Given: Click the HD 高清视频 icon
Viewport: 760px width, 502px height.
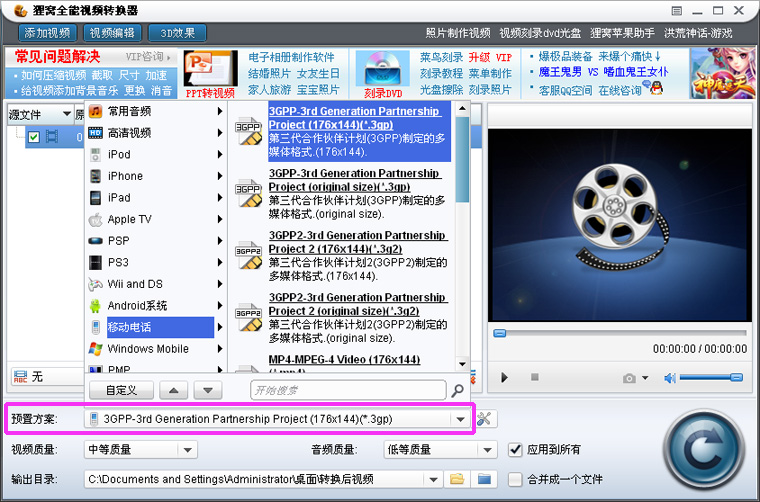Looking at the screenshot, I should point(95,133).
